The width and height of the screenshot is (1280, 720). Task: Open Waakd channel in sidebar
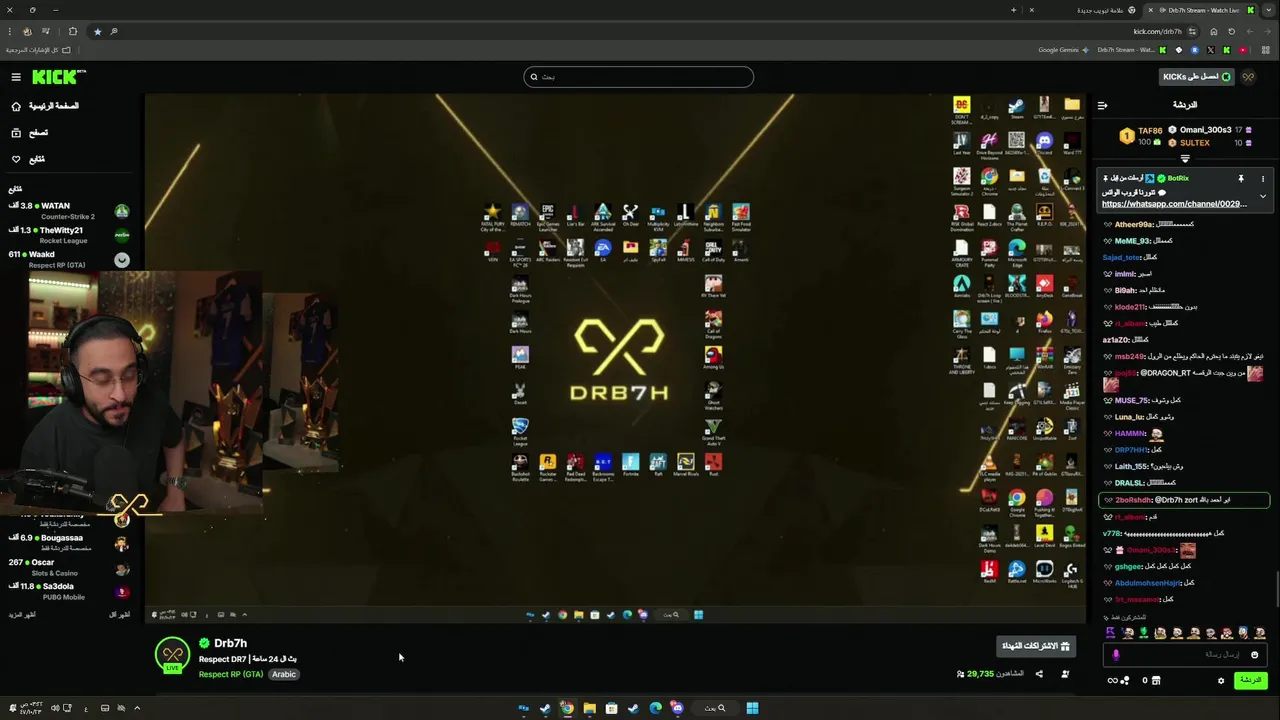coord(69,259)
